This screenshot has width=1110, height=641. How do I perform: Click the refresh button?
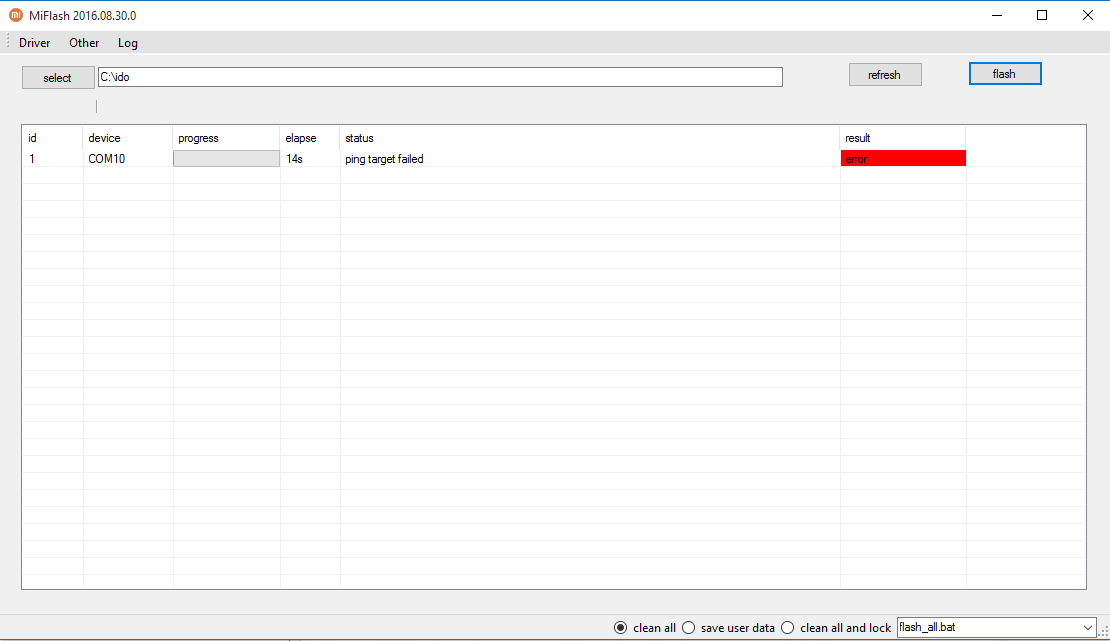click(x=885, y=75)
